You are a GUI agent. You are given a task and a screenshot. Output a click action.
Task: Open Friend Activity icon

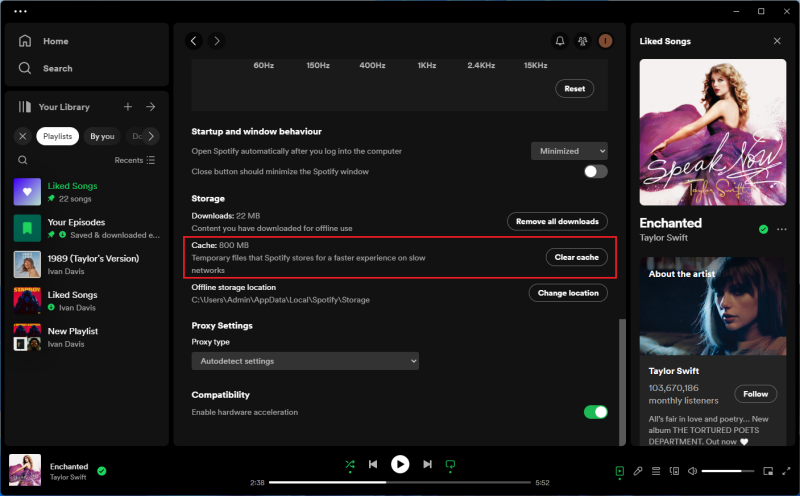click(x=582, y=41)
